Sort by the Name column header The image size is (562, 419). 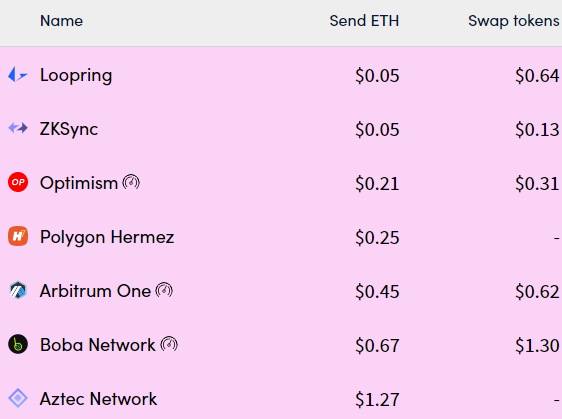[x=61, y=21]
